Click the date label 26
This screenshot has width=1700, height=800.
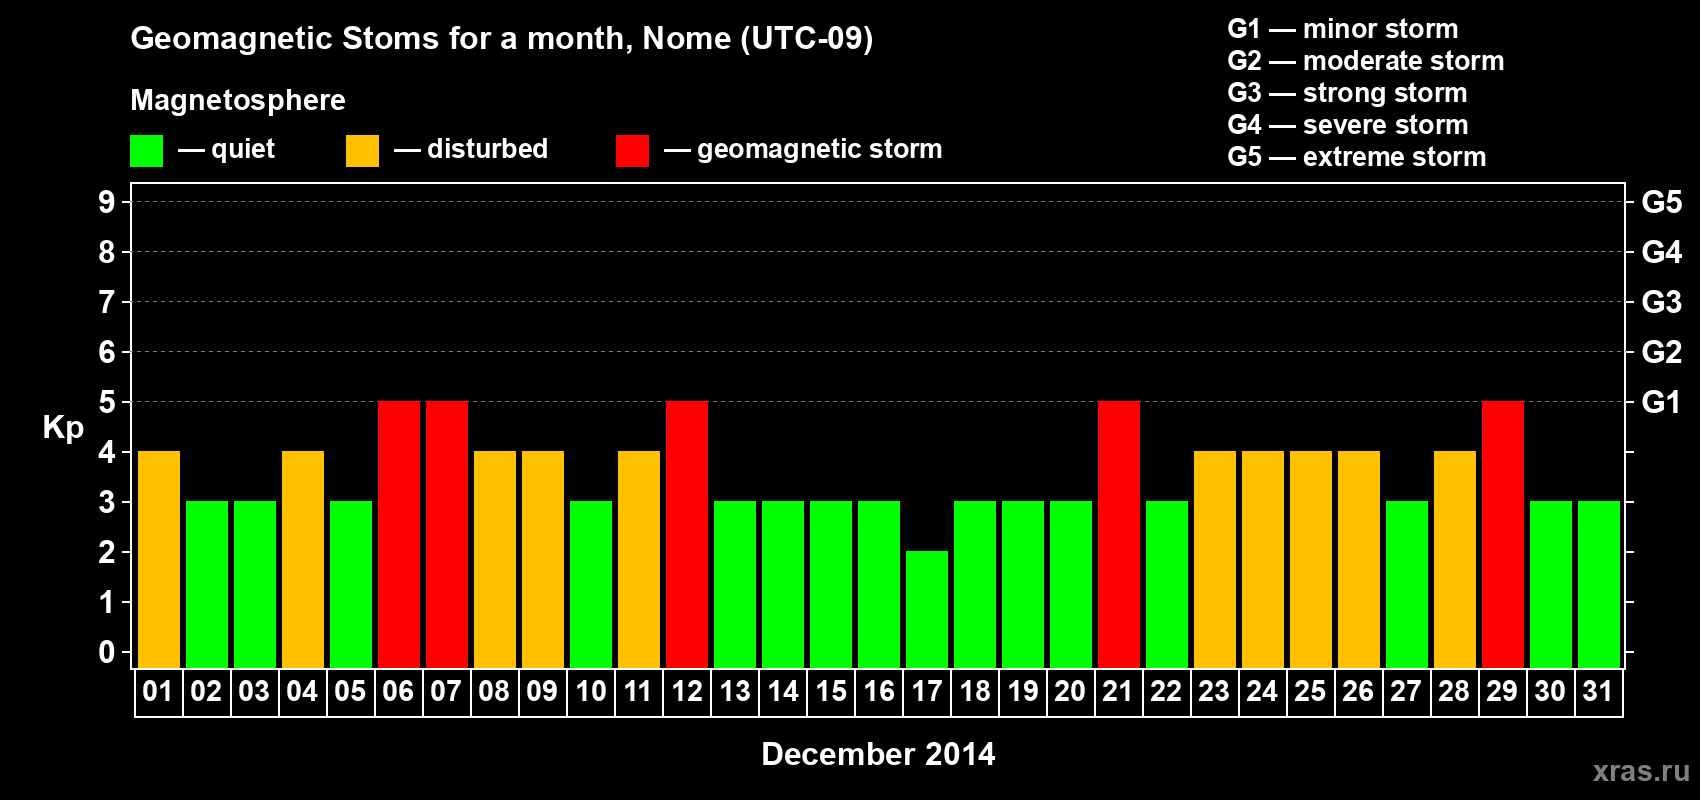point(1358,691)
